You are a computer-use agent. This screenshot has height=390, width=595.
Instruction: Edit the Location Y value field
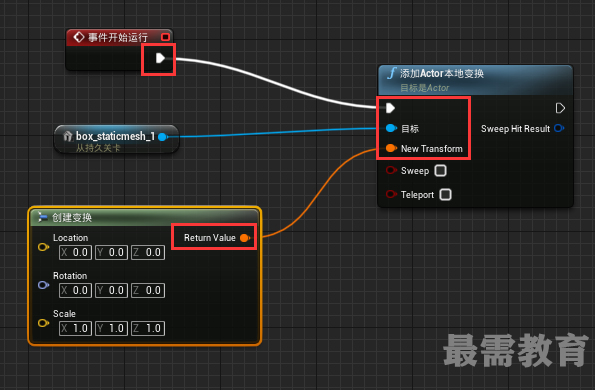pyautogui.click(x=112, y=253)
